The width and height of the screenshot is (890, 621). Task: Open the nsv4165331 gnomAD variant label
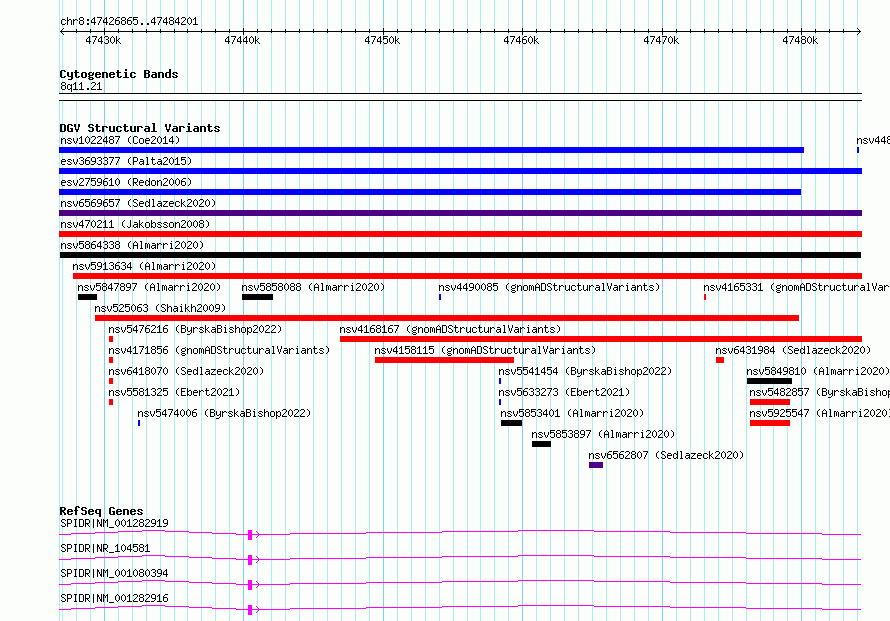(x=796, y=287)
